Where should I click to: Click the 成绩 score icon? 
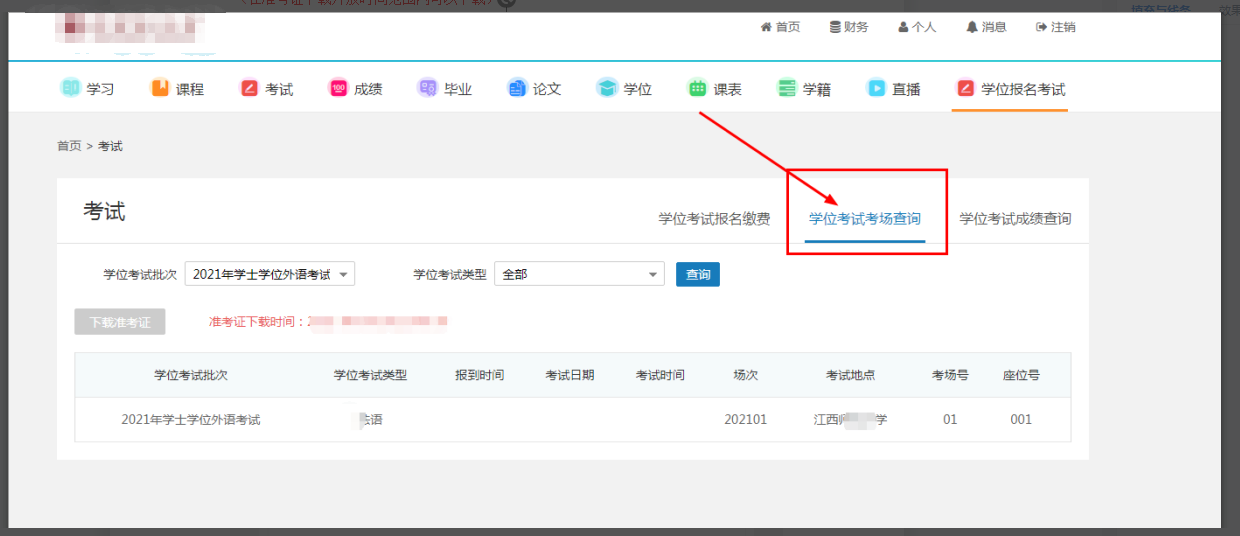click(338, 88)
